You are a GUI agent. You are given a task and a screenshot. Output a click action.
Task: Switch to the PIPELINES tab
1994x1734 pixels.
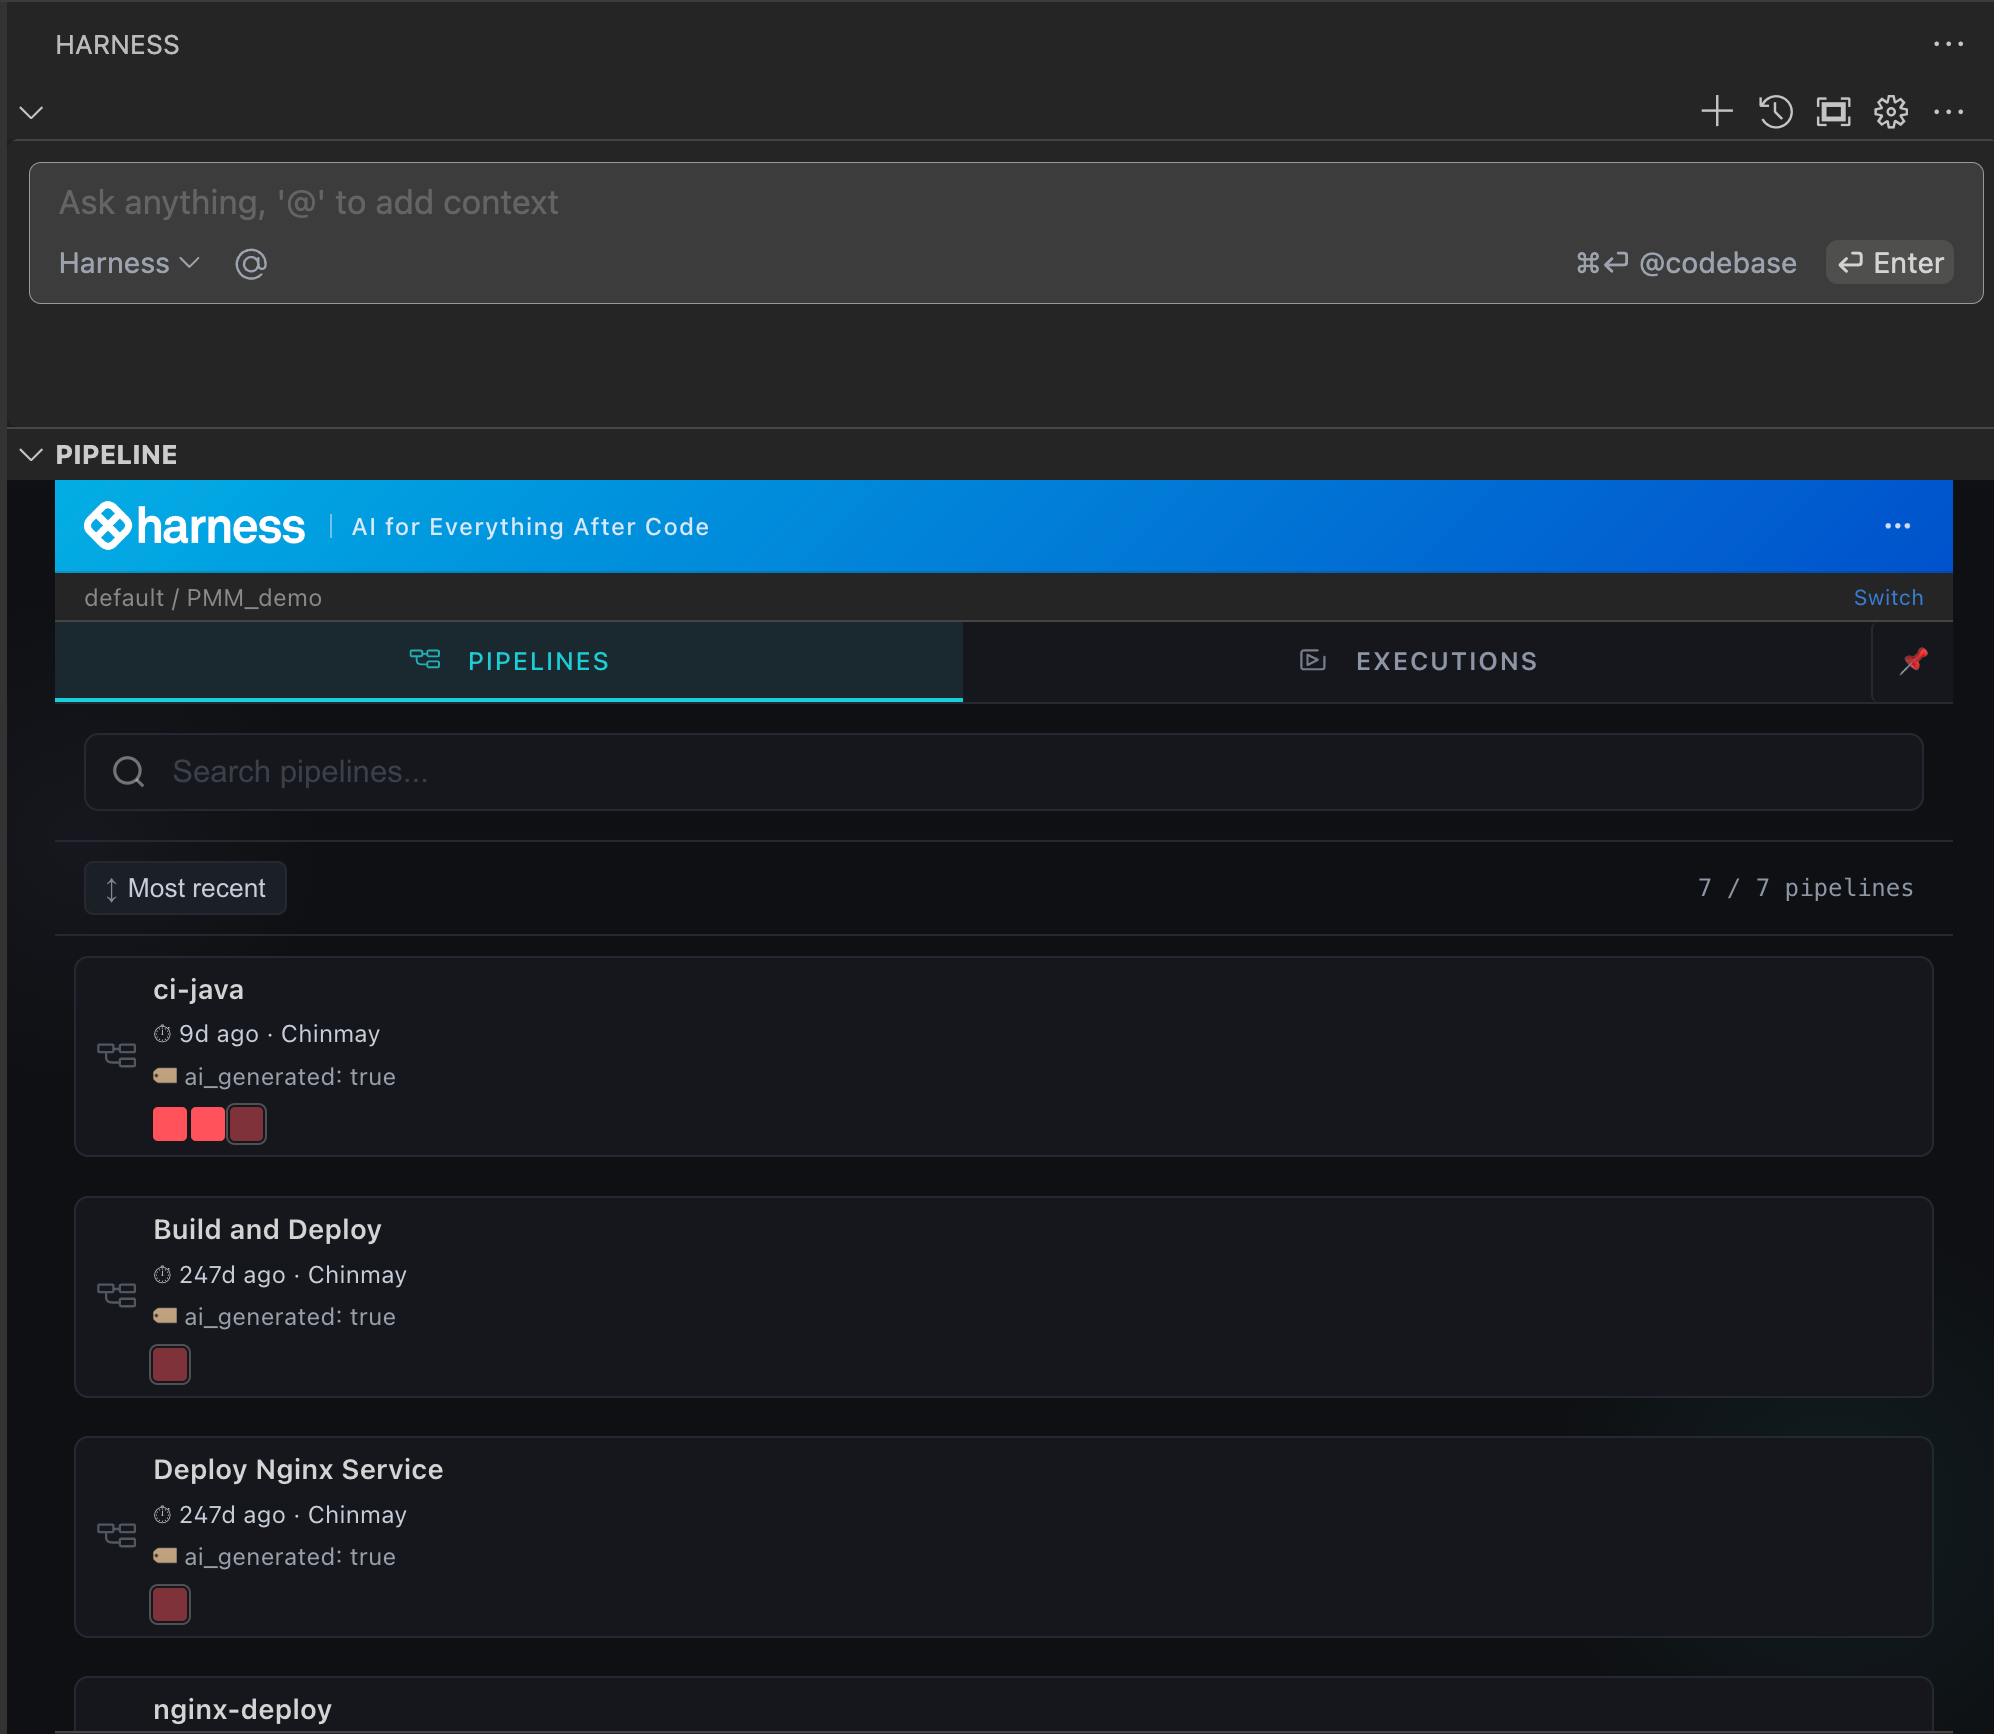[x=509, y=661]
